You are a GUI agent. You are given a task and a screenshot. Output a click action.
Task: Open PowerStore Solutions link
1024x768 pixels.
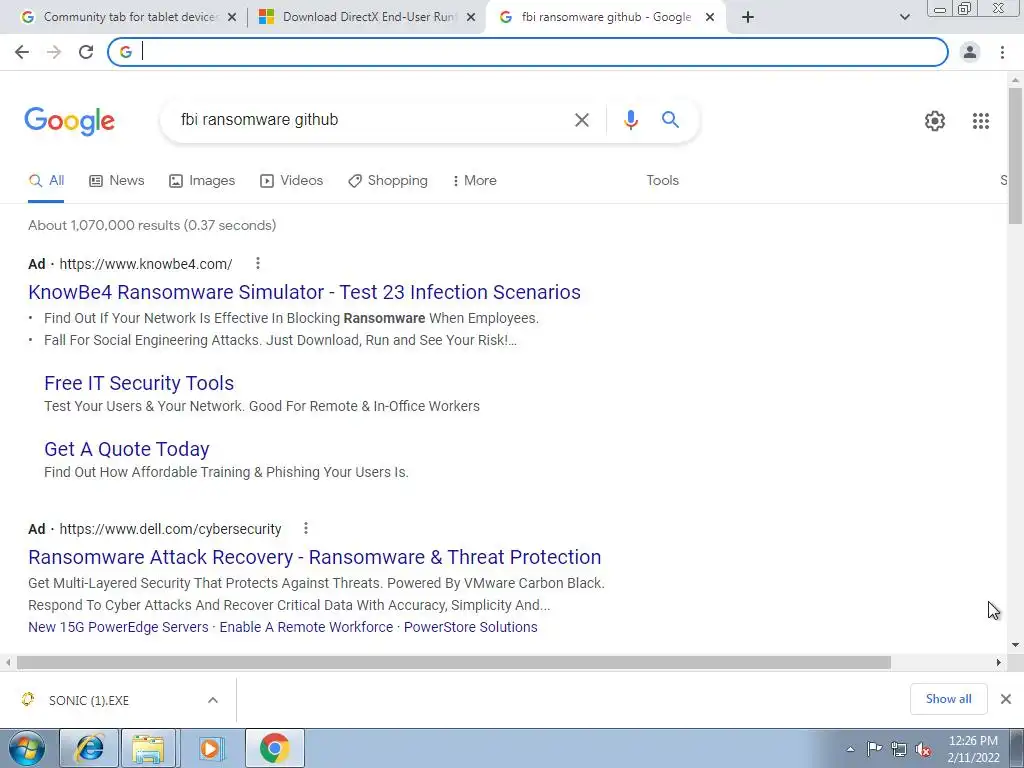click(470, 627)
